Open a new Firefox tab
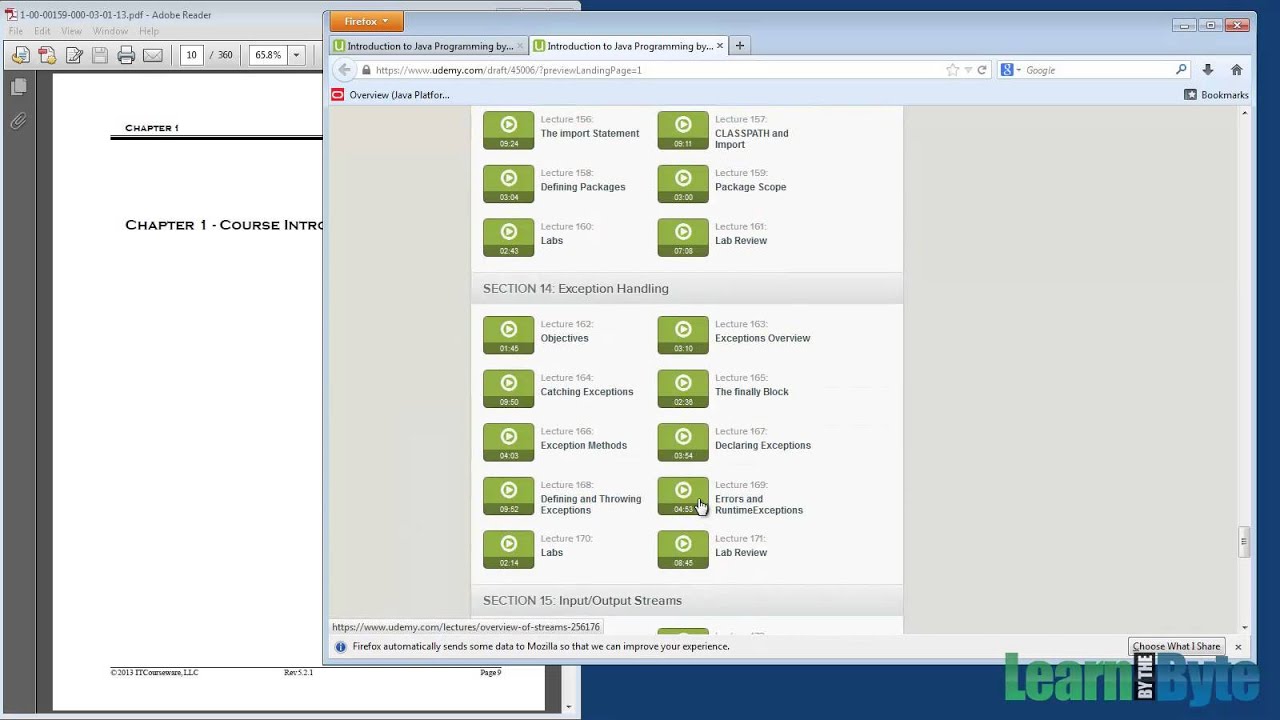Image resolution: width=1280 pixels, height=720 pixels. 740,45
